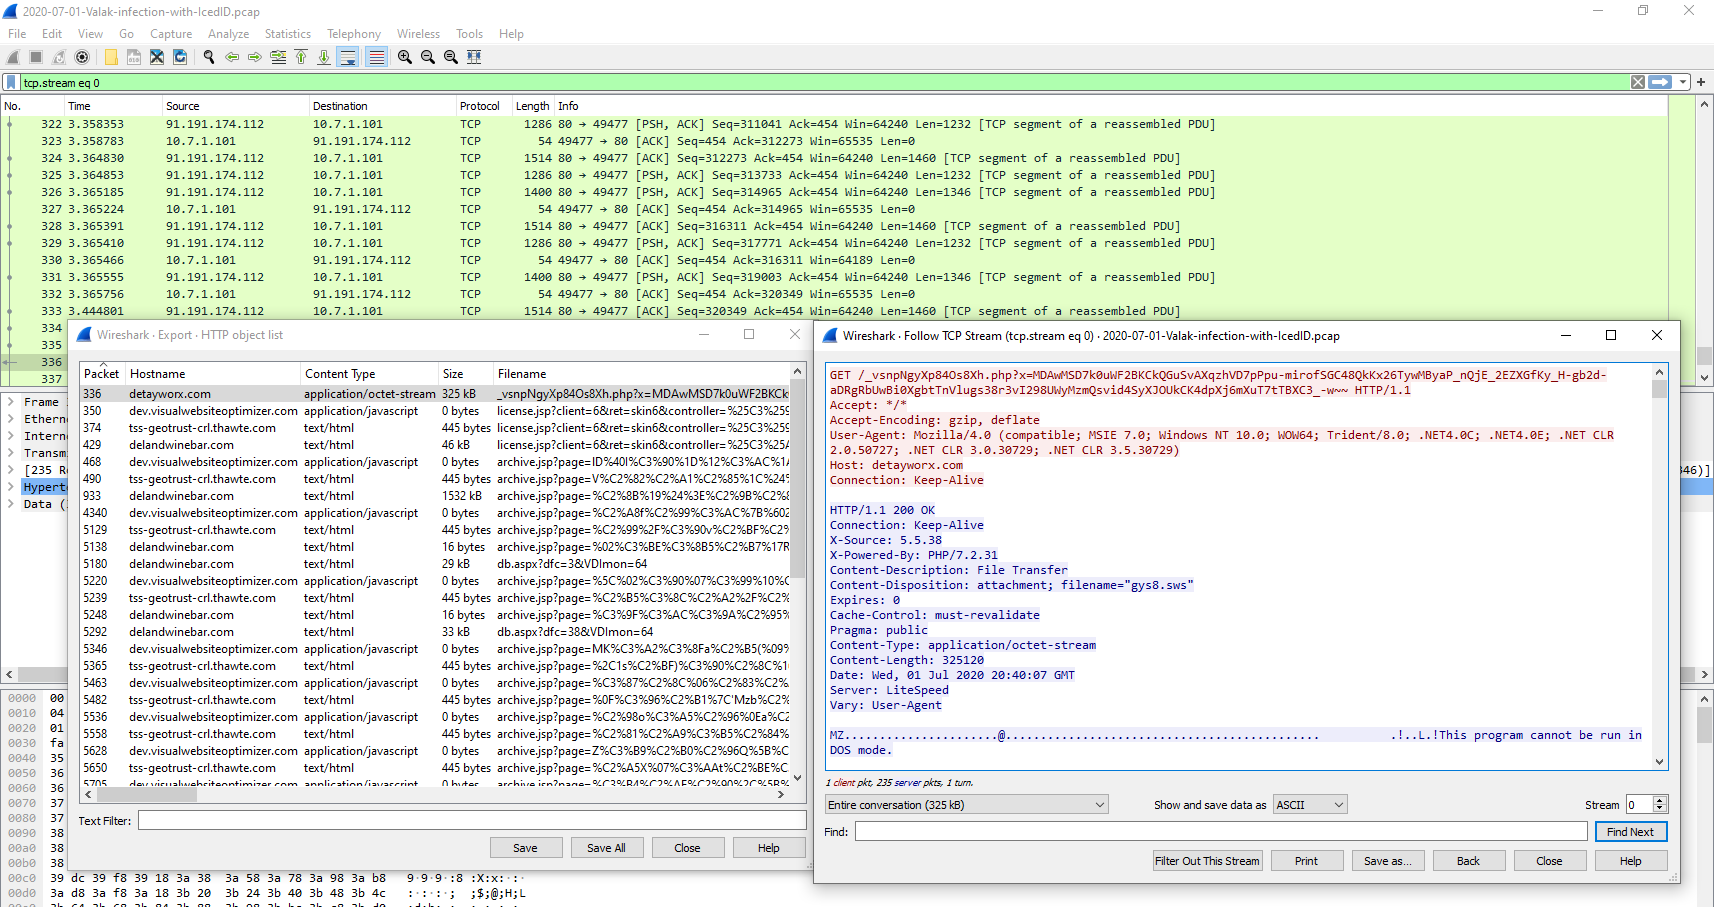Click the resize columns toolbar icon
1714x907 pixels.
coord(474,57)
